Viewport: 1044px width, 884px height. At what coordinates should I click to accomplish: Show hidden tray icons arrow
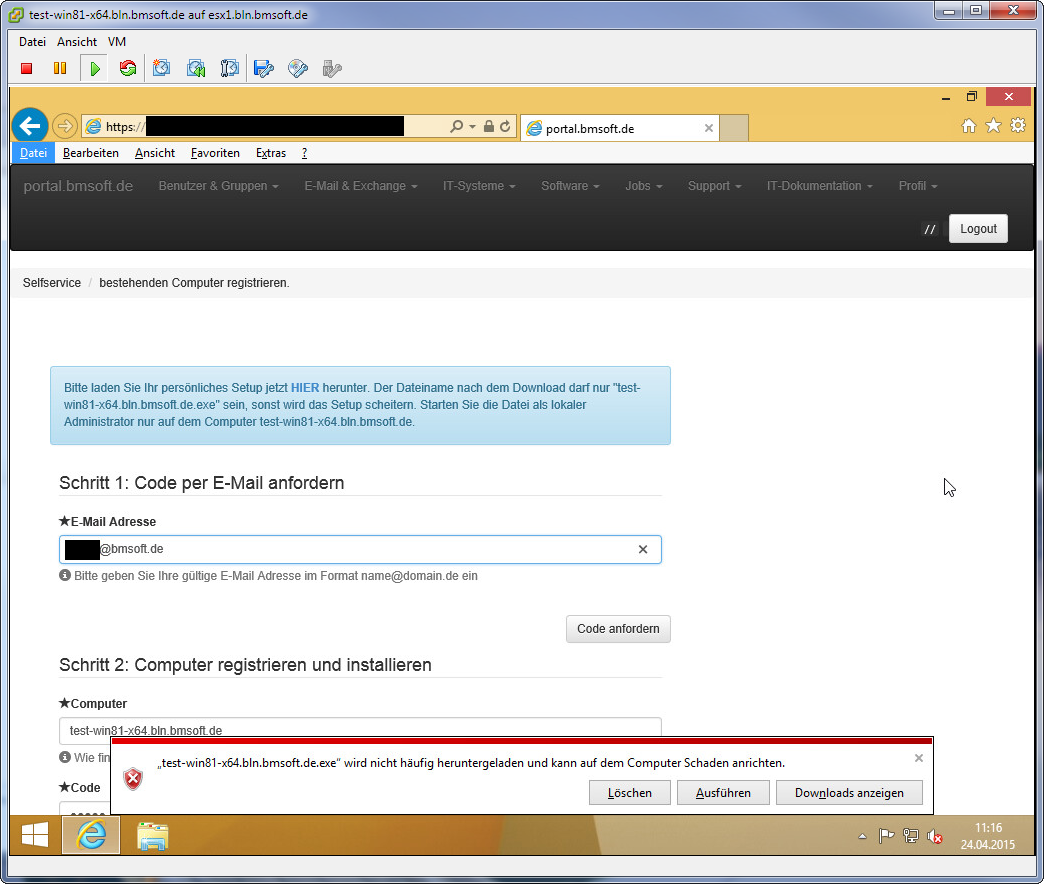click(862, 836)
